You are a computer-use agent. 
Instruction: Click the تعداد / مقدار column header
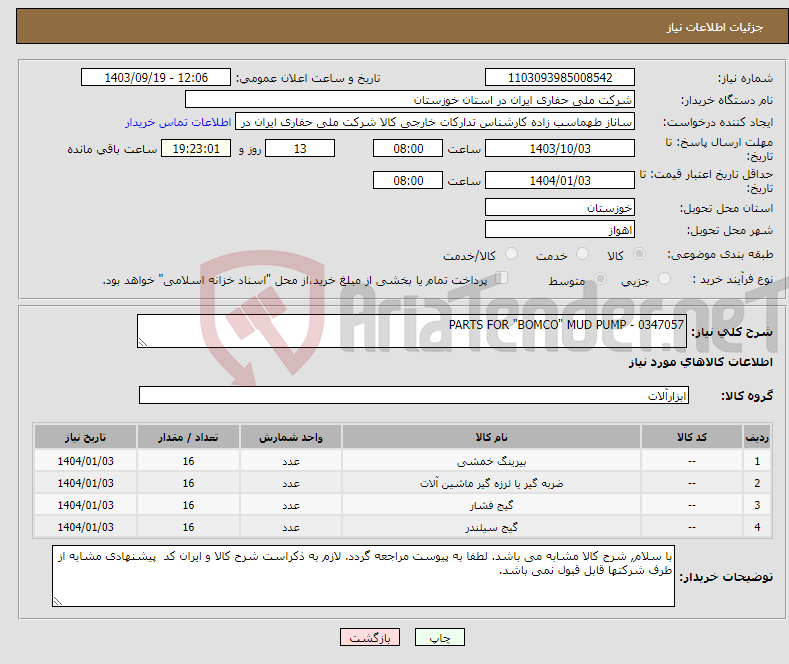tap(188, 437)
